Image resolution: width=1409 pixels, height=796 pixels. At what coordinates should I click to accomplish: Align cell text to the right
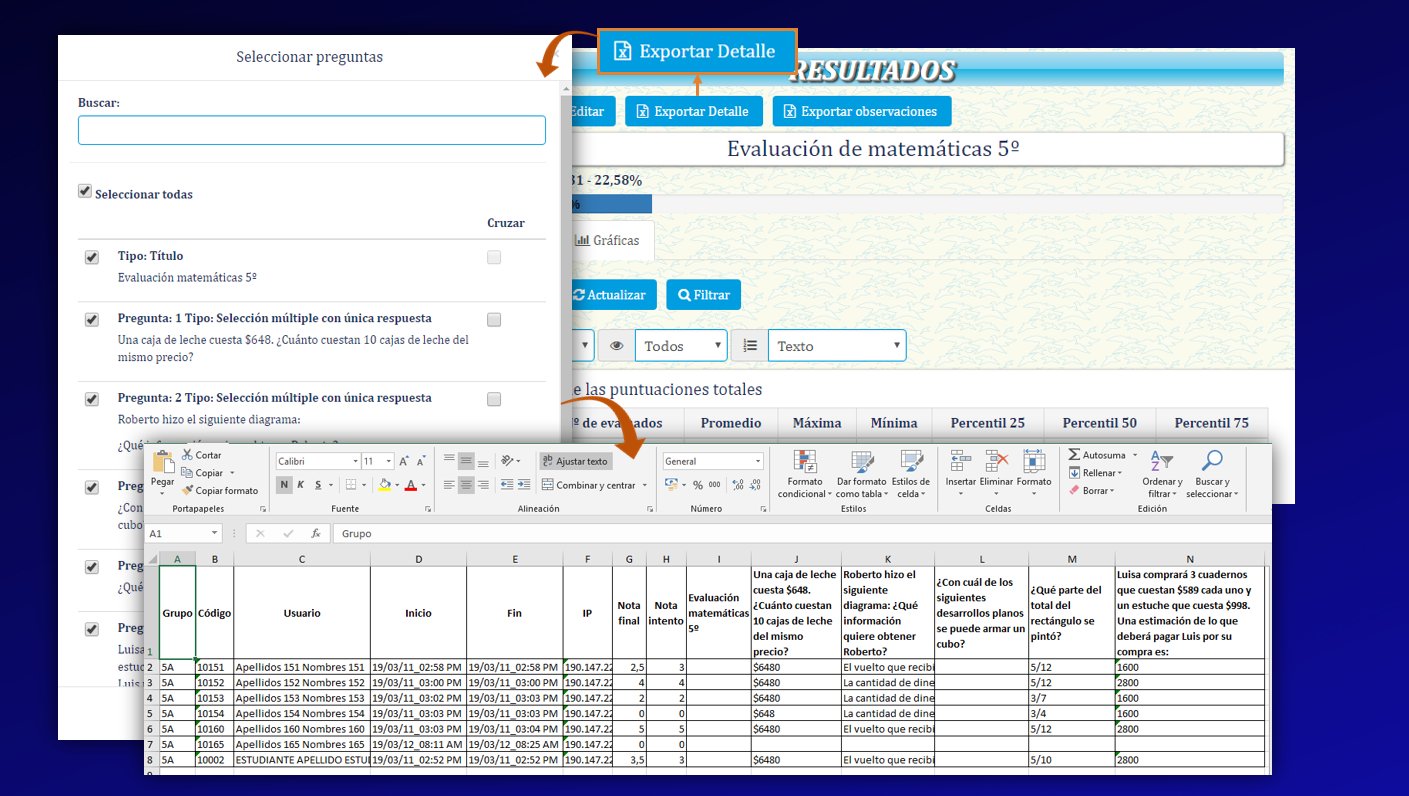point(483,485)
